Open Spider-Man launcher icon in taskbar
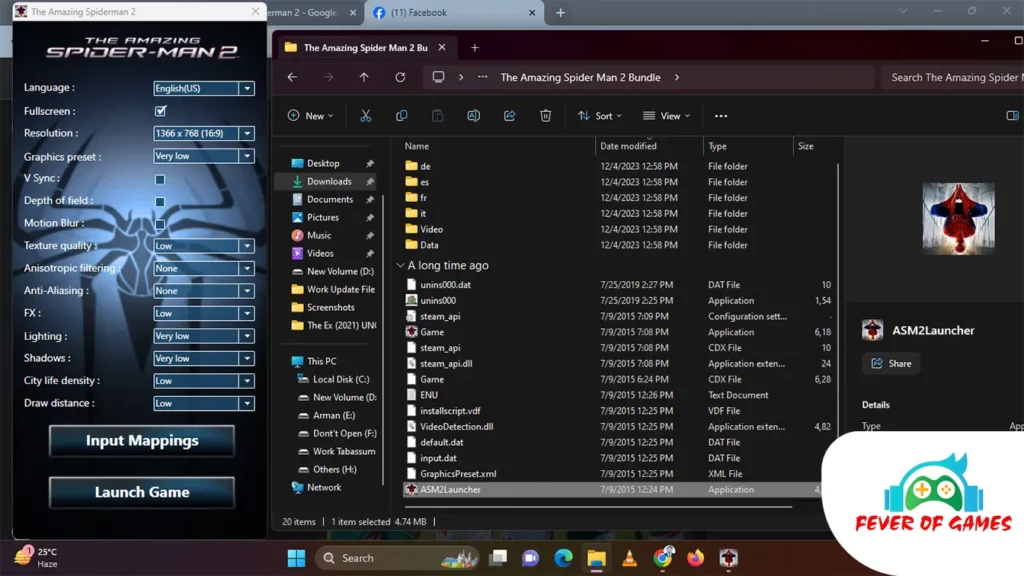Image resolution: width=1024 pixels, height=576 pixels. click(729, 558)
